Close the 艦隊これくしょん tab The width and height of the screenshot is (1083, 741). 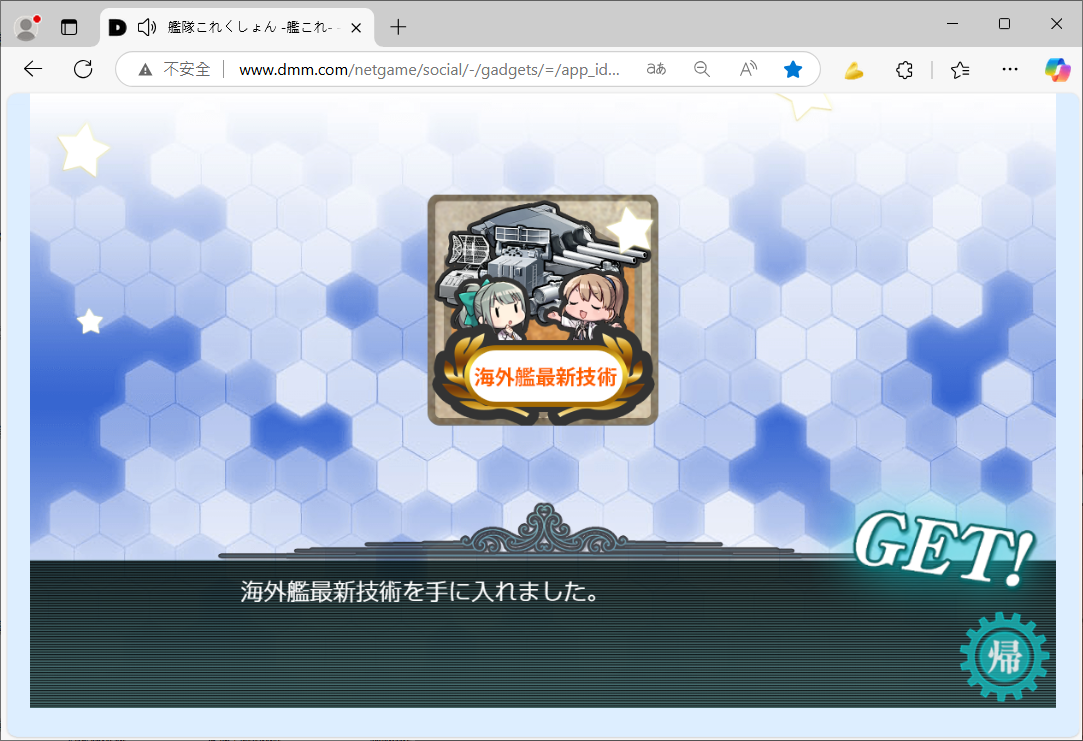coord(356,28)
